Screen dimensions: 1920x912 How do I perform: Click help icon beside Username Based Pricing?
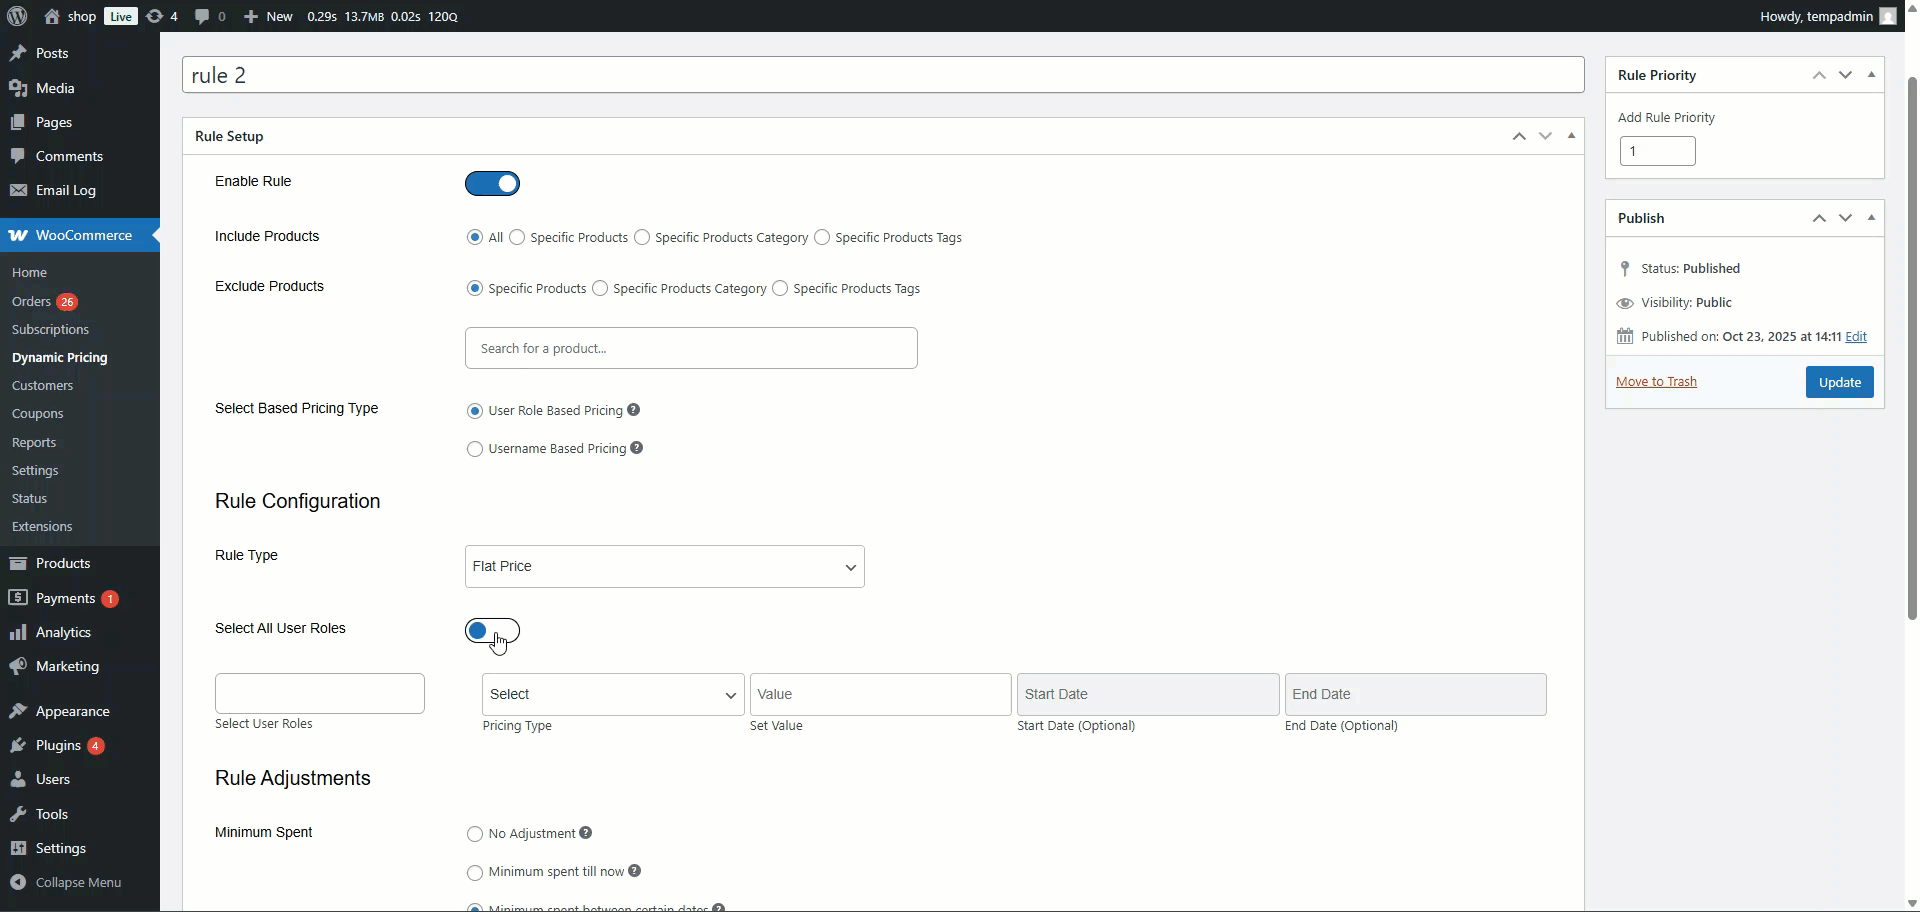637,448
